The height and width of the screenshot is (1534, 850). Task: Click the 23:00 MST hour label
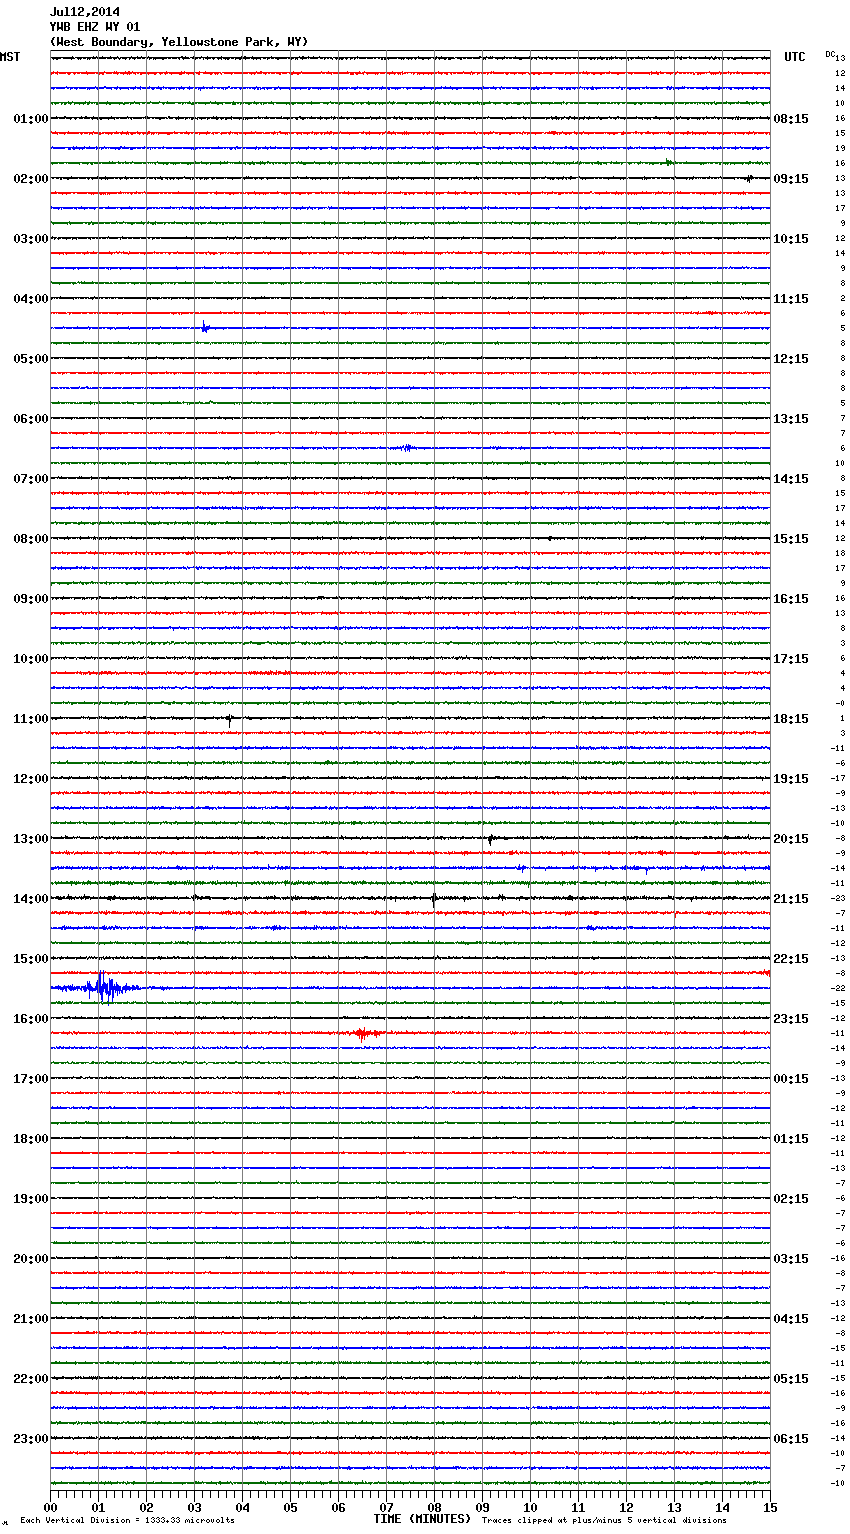(x=31, y=1439)
